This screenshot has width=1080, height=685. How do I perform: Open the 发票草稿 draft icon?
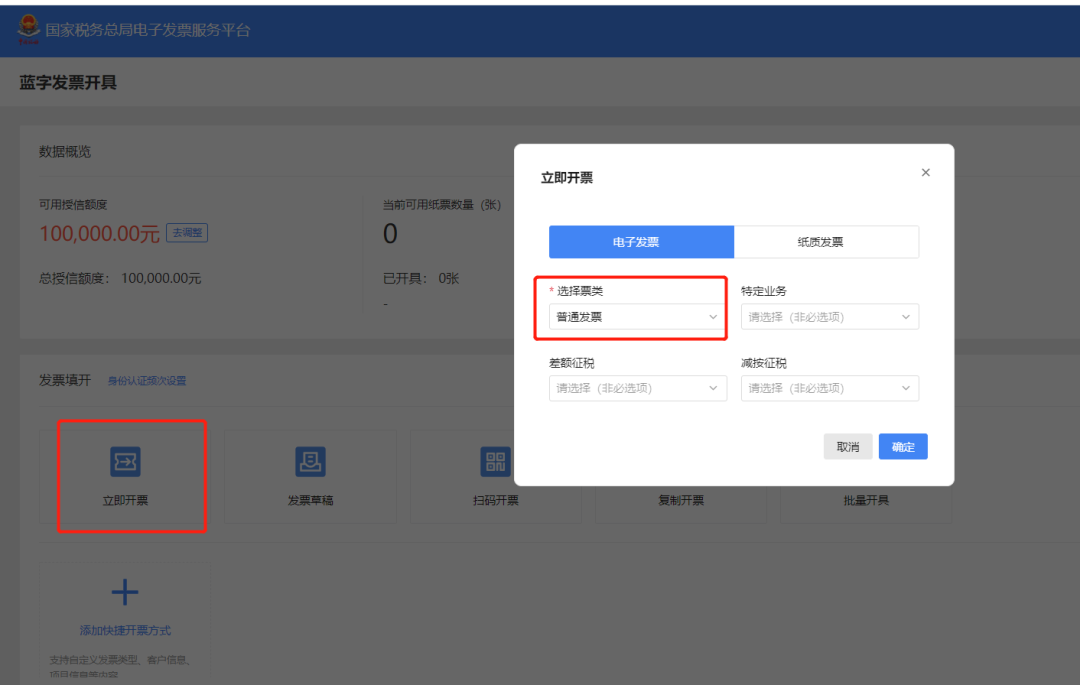(310, 461)
